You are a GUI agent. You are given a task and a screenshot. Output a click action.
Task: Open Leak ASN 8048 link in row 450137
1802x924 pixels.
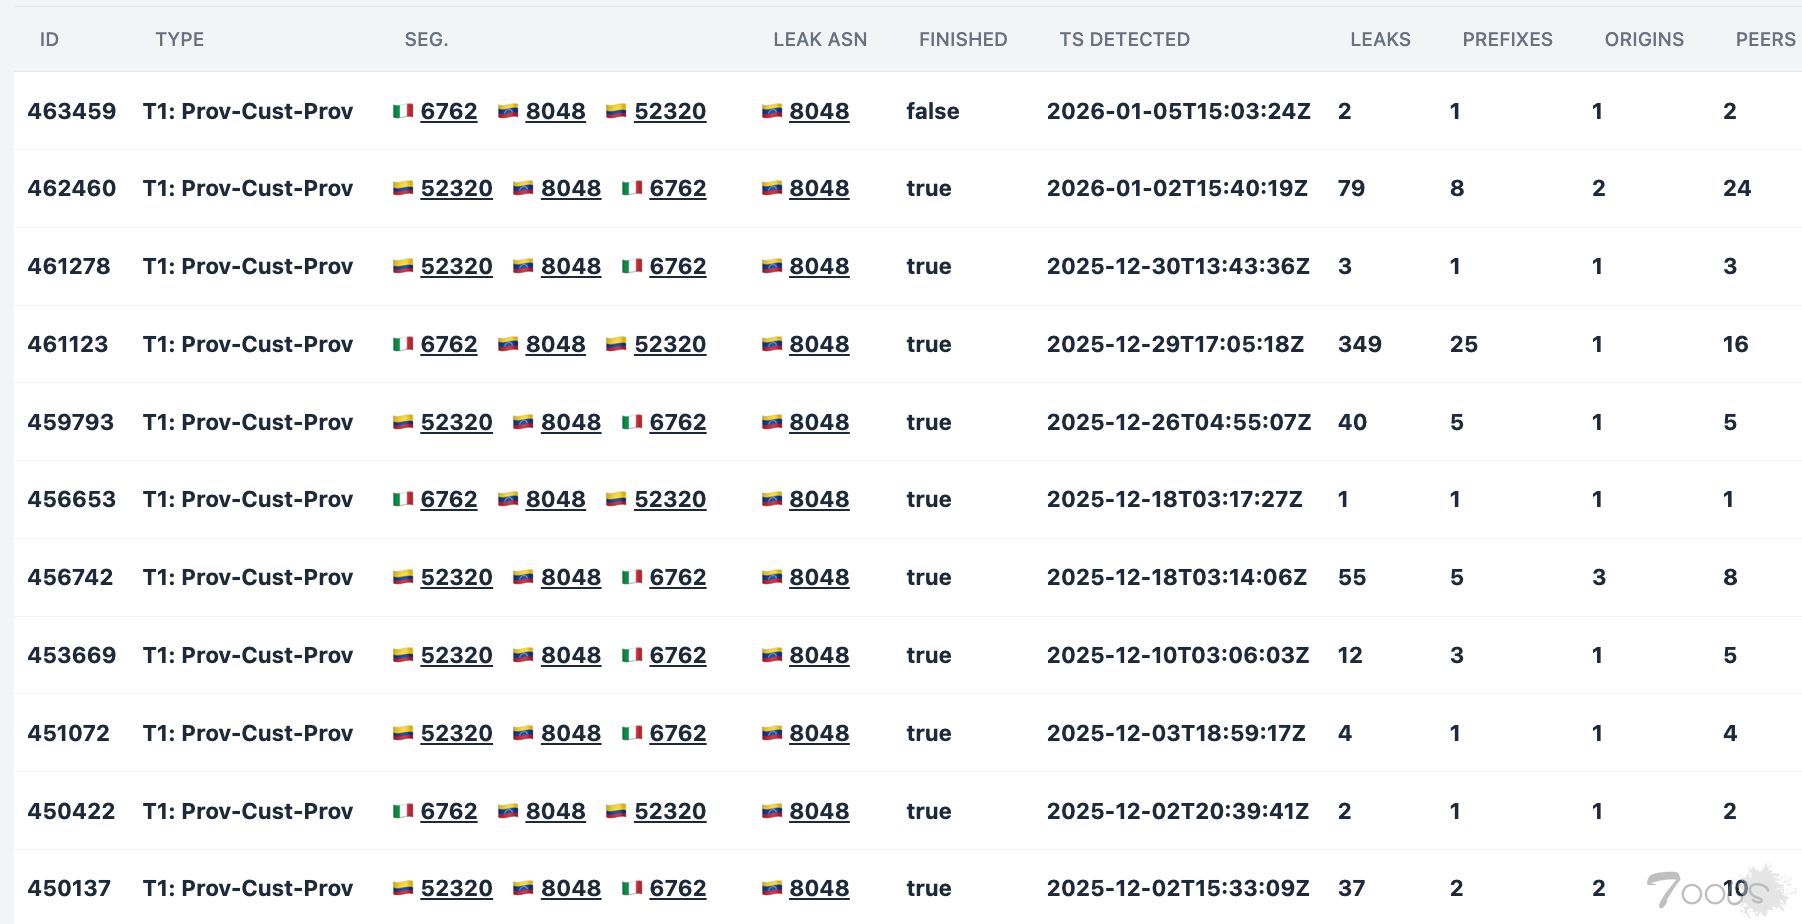pos(819,888)
